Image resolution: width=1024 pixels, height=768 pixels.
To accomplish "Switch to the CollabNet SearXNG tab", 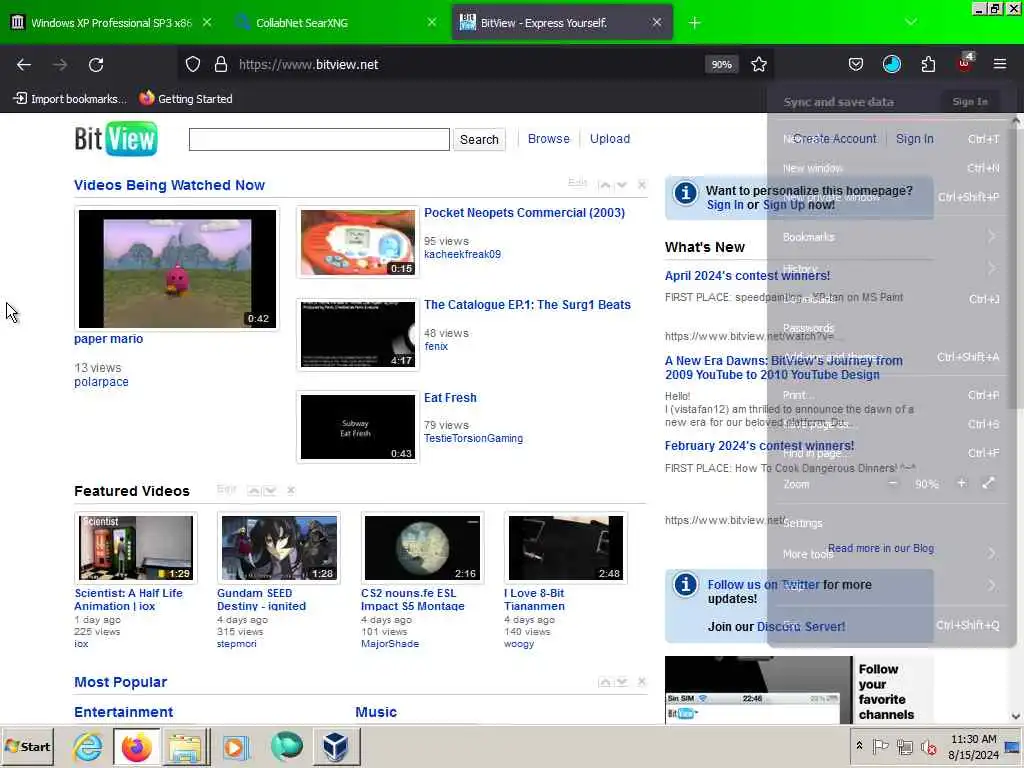I will [336, 23].
